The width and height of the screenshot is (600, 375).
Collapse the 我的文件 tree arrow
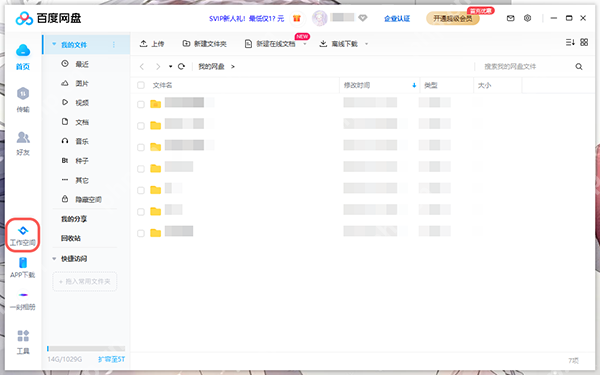point(54,44)
